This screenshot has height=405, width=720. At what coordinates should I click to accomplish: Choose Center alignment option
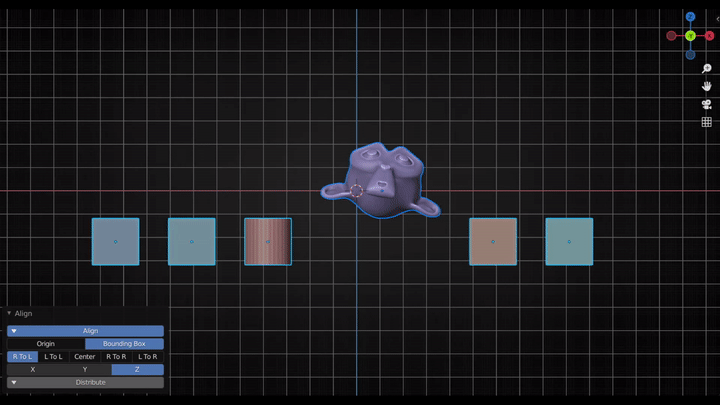tap(85, 357)
